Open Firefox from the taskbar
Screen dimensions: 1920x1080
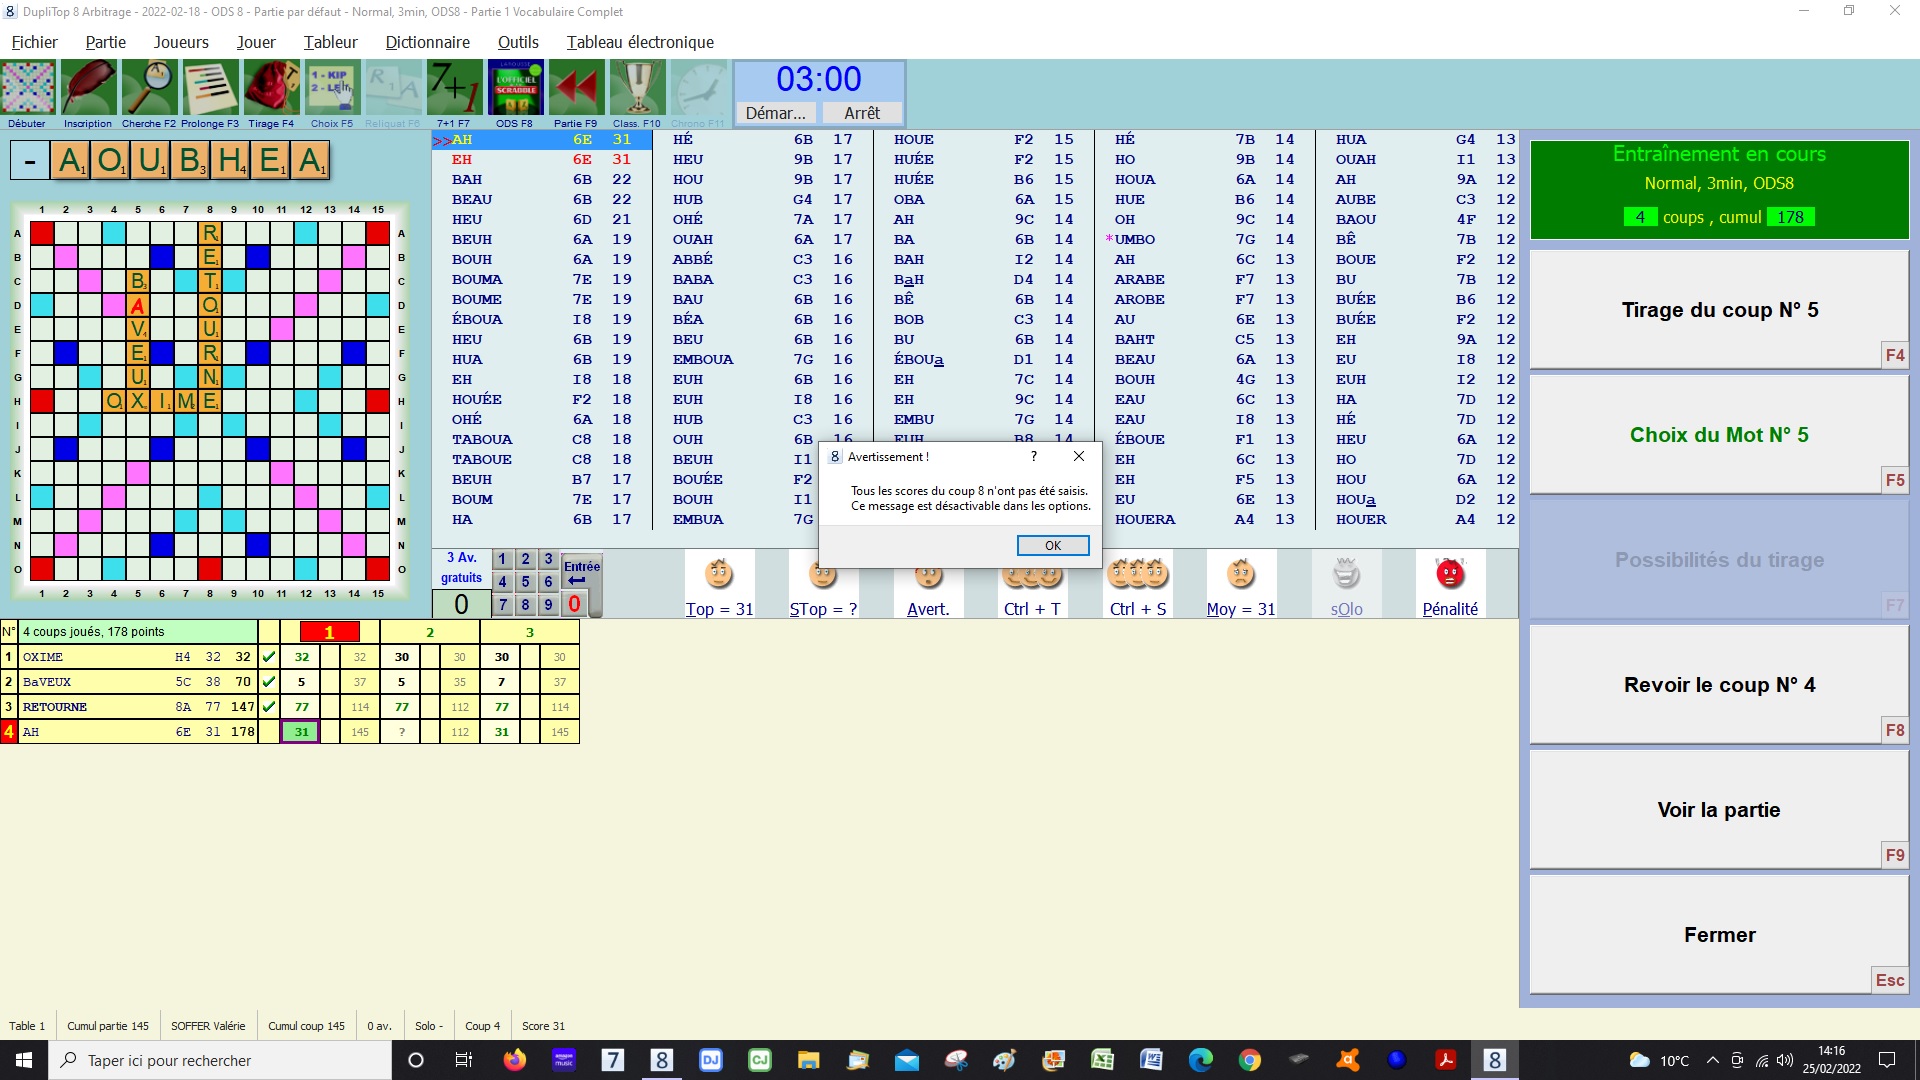pos(515,1060)
